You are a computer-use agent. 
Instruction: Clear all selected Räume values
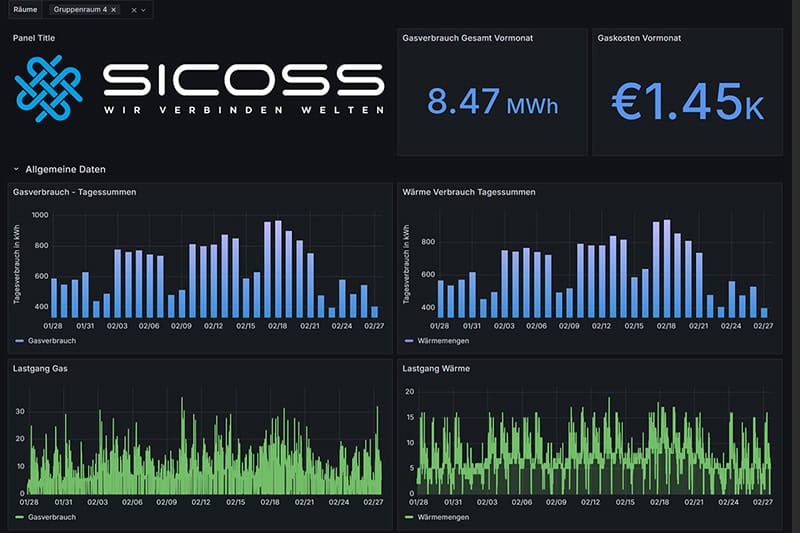[134, 9]
